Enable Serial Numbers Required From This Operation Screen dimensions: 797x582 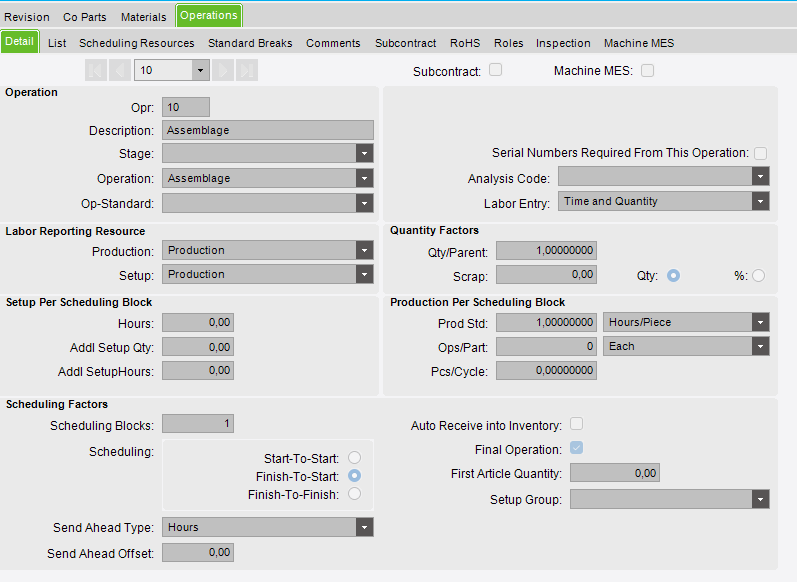click(760, 153)
